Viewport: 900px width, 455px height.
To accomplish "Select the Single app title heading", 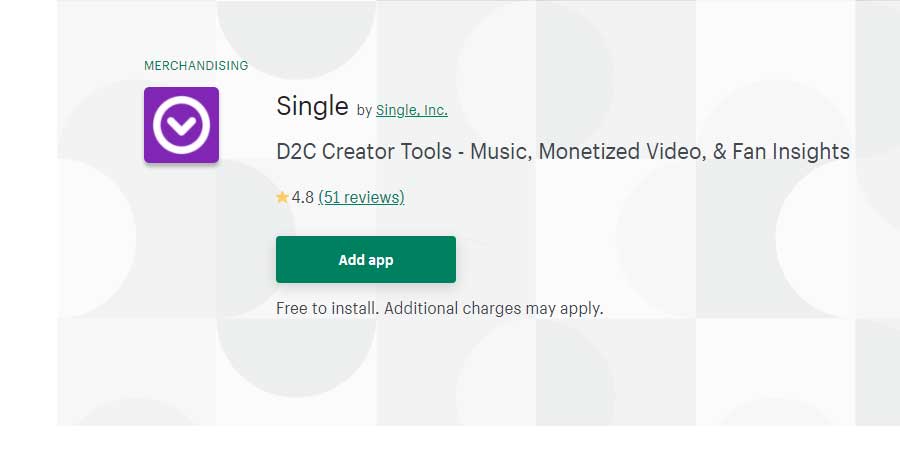I will pyautogui.click(x=312, y=106).
